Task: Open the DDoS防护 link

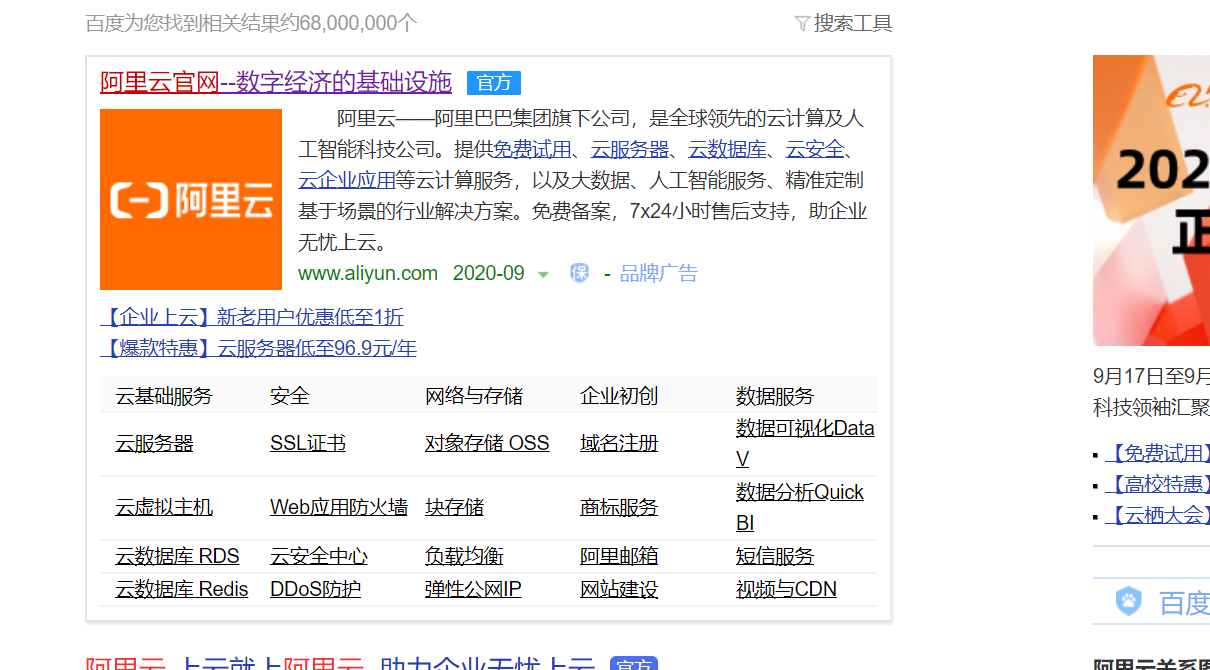Action: (x=315, y=589)
